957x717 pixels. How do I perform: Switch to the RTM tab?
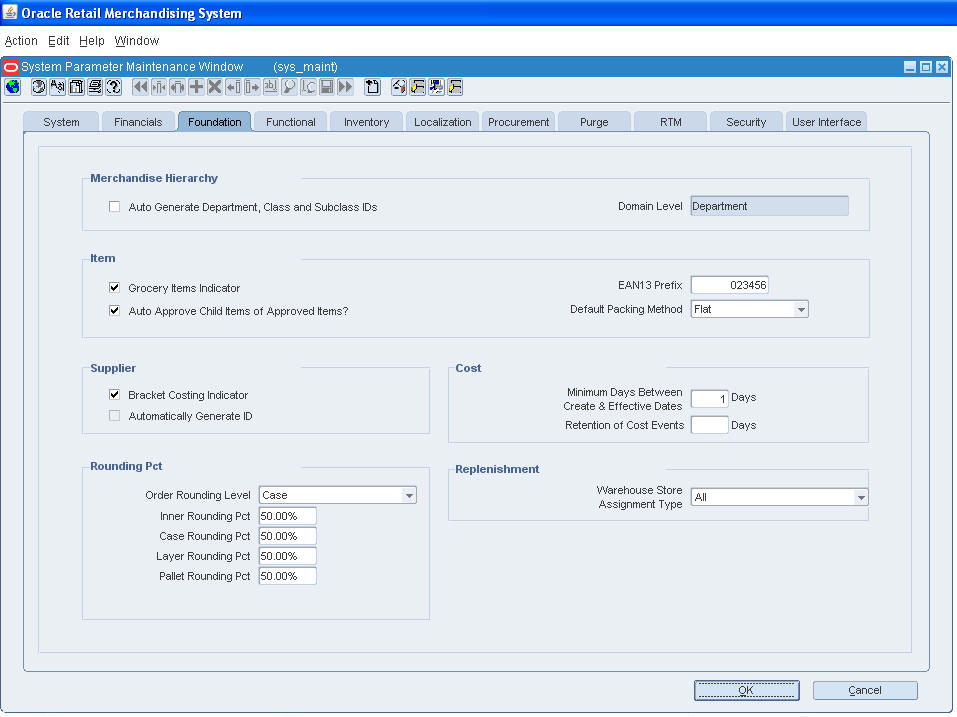point(670,122)
